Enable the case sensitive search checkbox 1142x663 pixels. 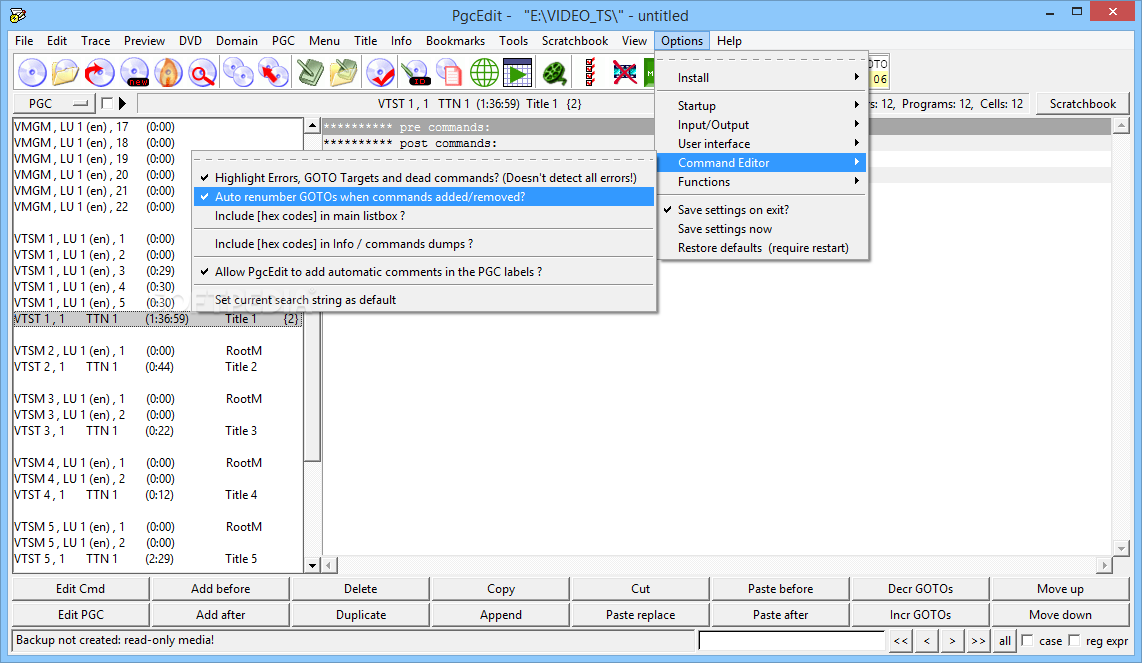click(x=1028, y=640)
